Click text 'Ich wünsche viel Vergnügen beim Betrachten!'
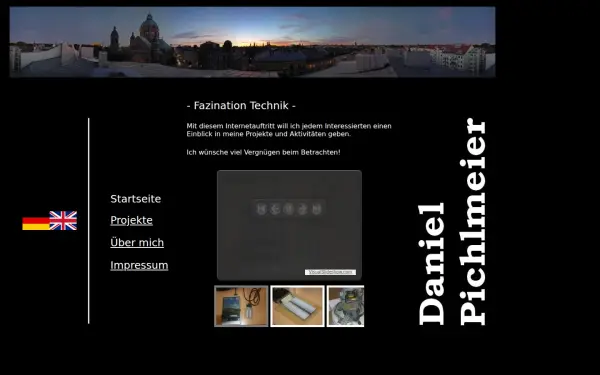600x375 pixels. pos(263,152)
